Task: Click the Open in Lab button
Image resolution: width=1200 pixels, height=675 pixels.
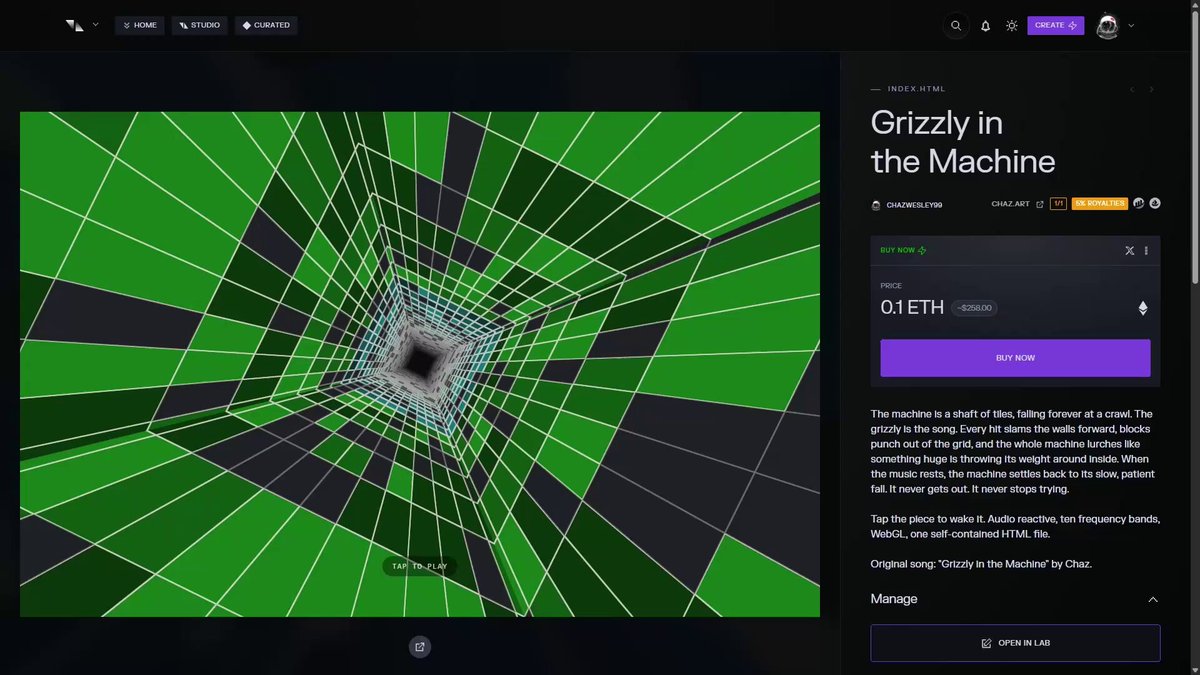Action: pyautogui.click(x=1015, y=643)
